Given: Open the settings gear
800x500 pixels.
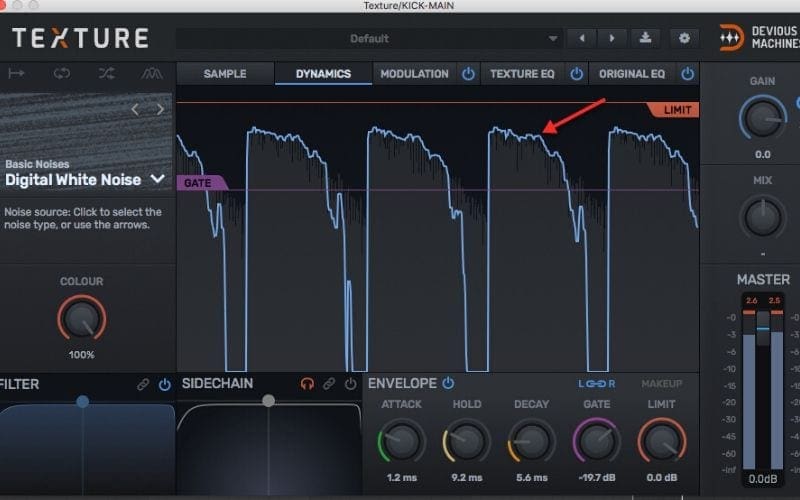Looking at the screenshot, I should (x=684, y=38).
